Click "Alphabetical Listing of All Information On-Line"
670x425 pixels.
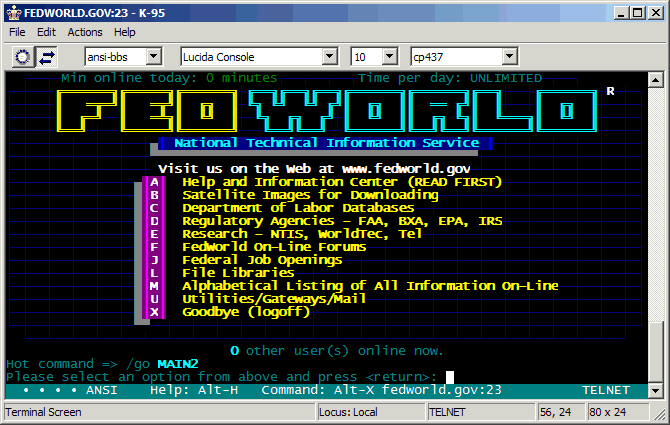point(370,286)
